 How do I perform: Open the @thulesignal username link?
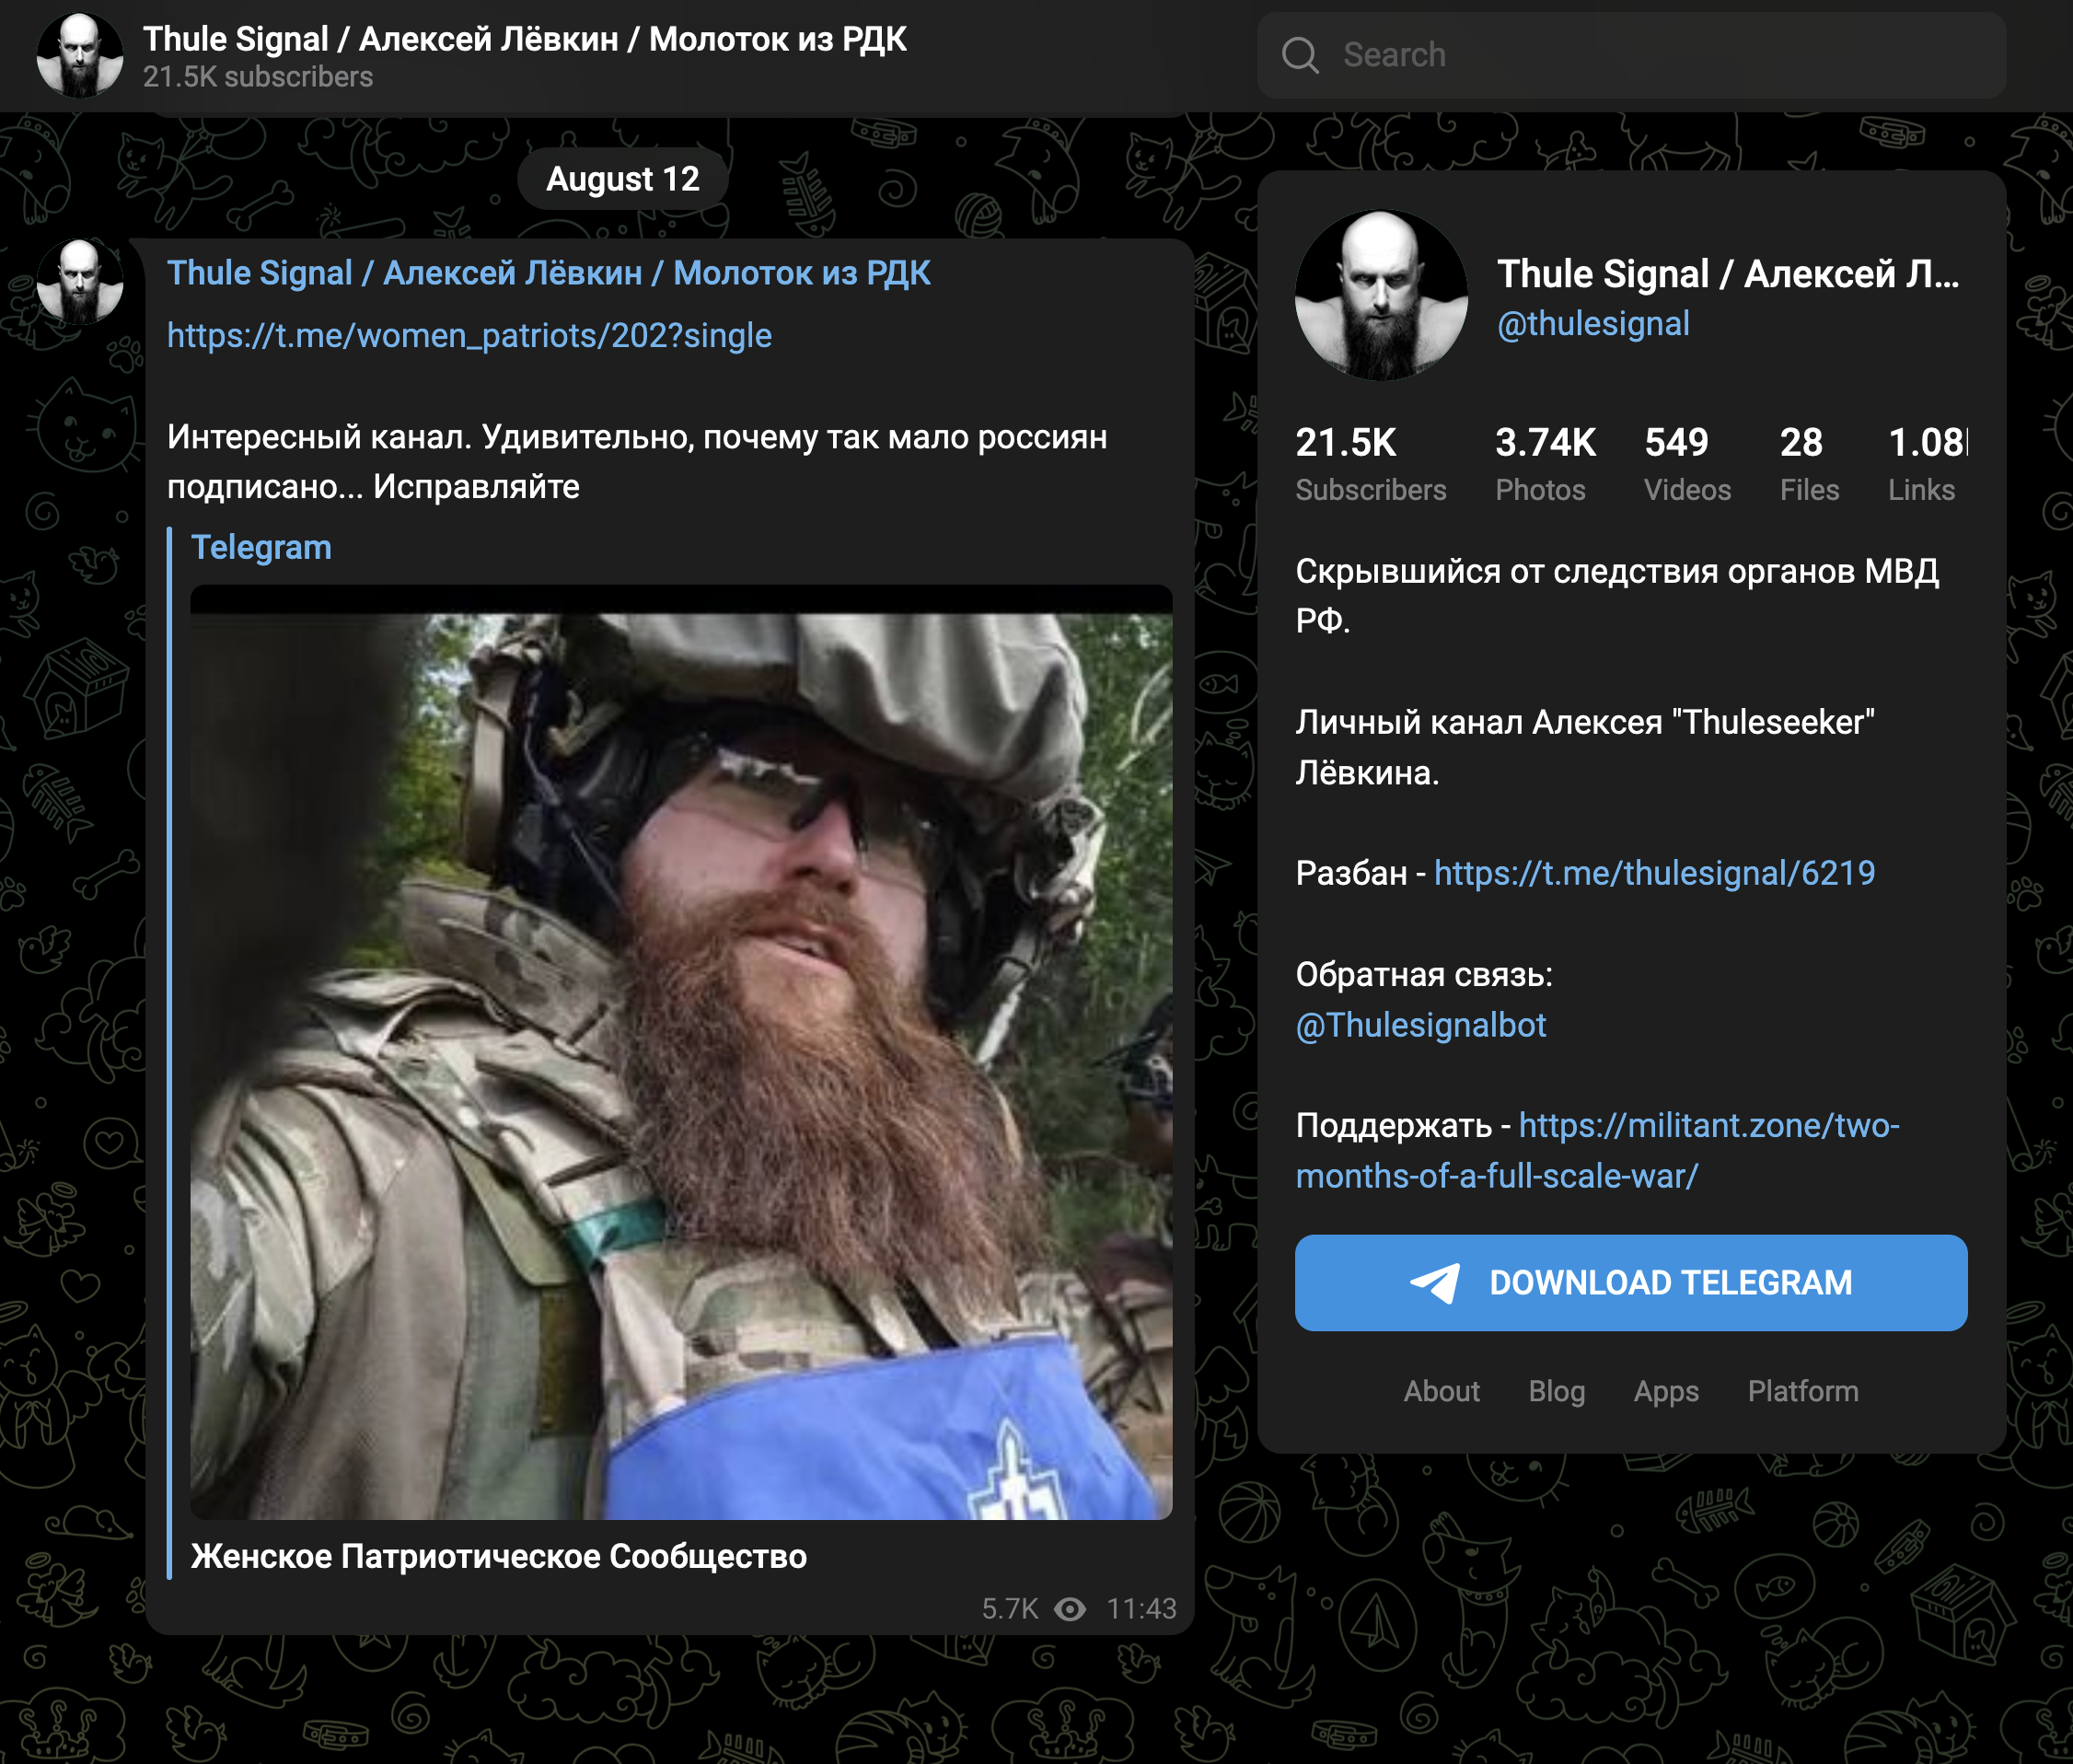click(x=1593, y=323)
